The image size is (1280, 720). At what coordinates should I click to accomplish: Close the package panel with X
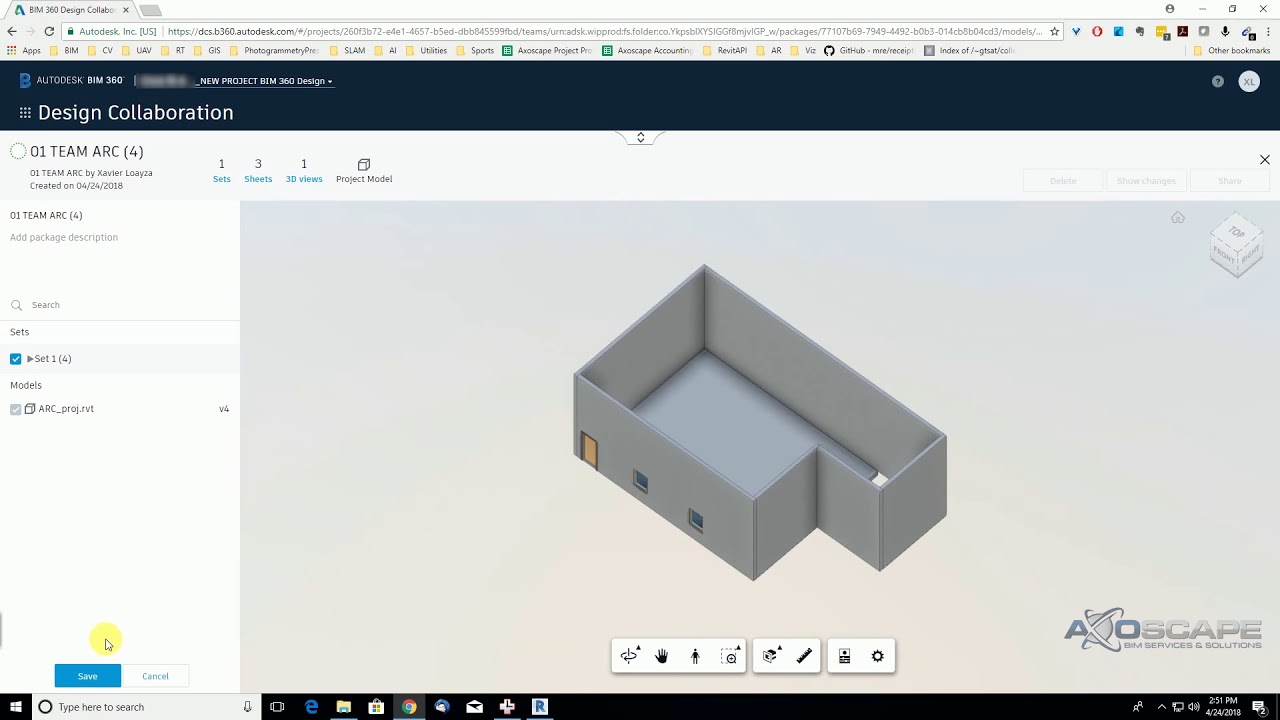click(1264, 160)
